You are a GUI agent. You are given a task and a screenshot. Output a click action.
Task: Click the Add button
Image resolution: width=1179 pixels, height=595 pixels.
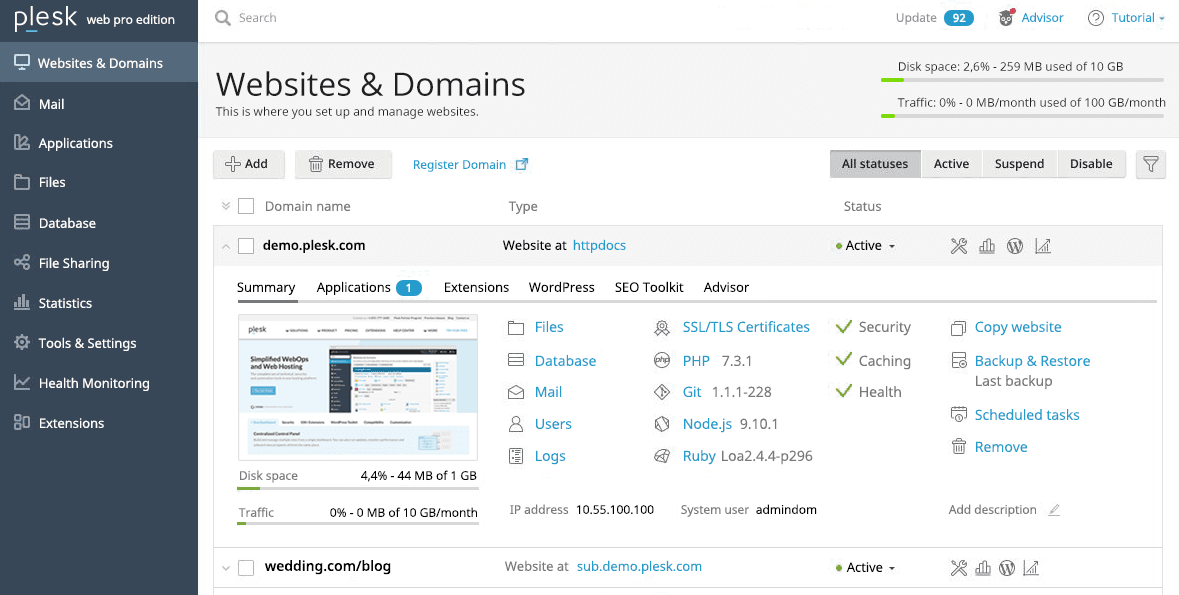pos(249,164)
